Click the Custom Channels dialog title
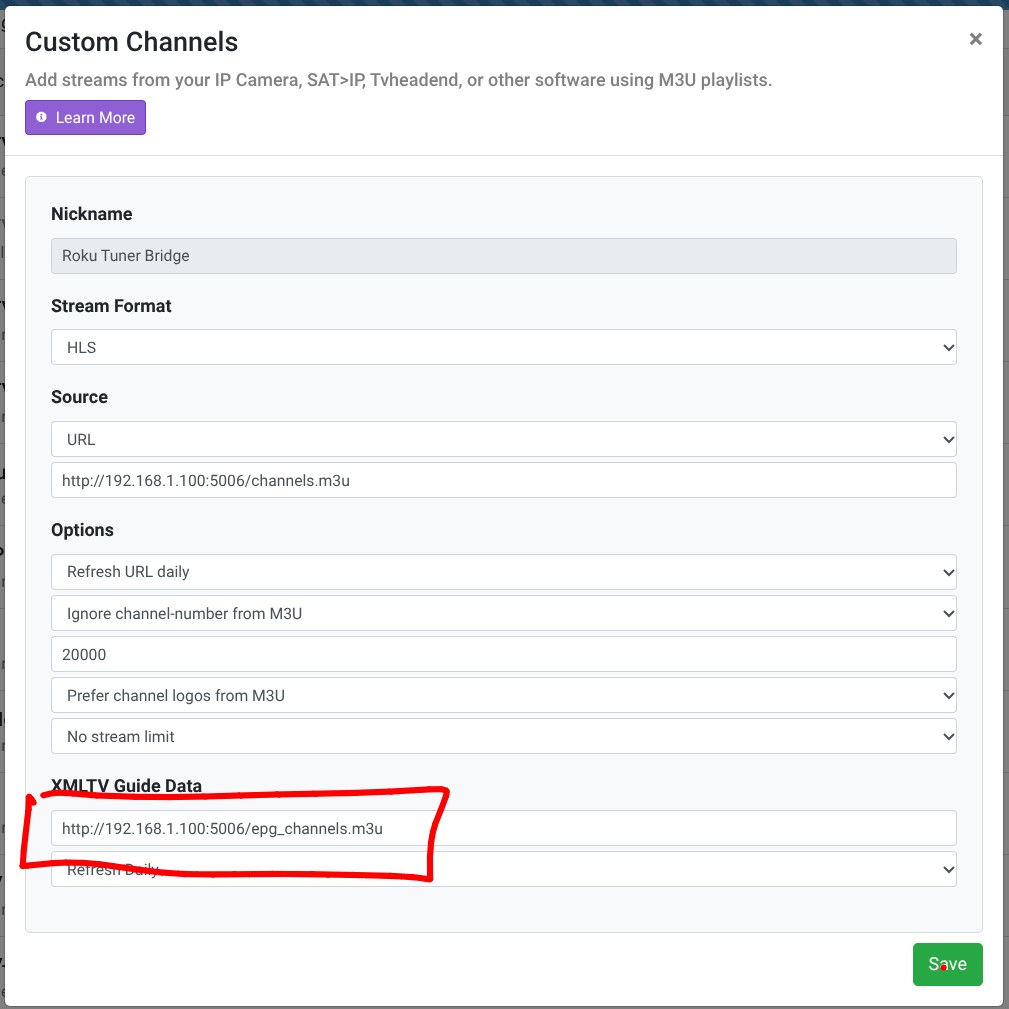 point(131,42)
